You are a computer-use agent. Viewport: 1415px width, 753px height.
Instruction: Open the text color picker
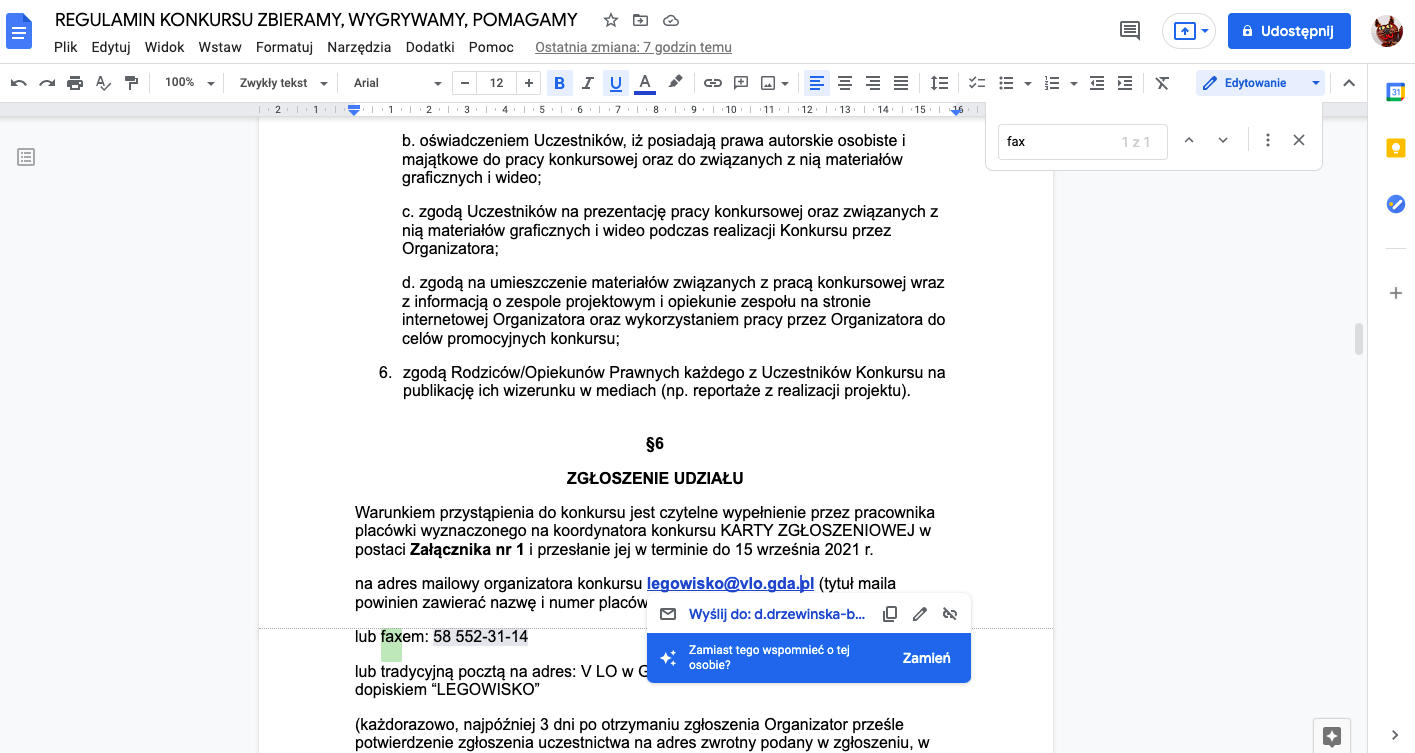pos(645,83)
